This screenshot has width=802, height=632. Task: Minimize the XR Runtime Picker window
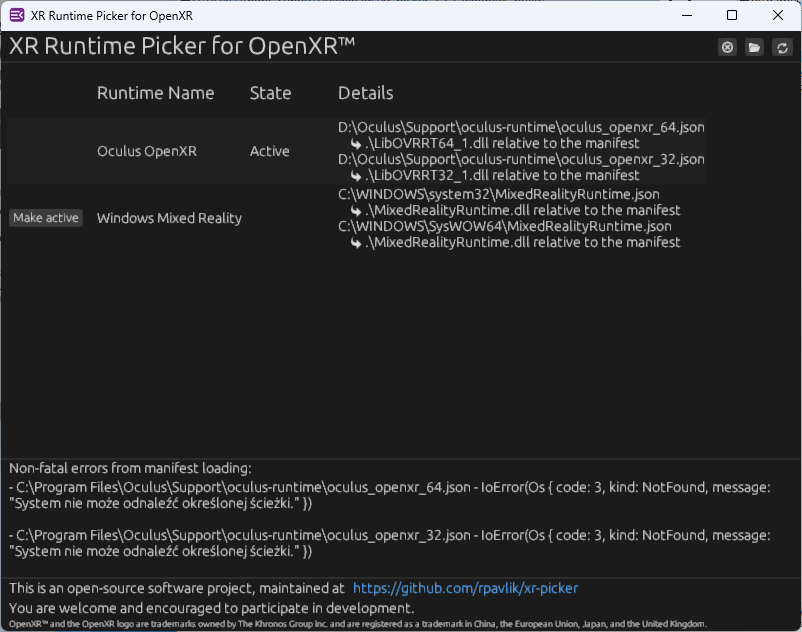click(x=687, y=15)
